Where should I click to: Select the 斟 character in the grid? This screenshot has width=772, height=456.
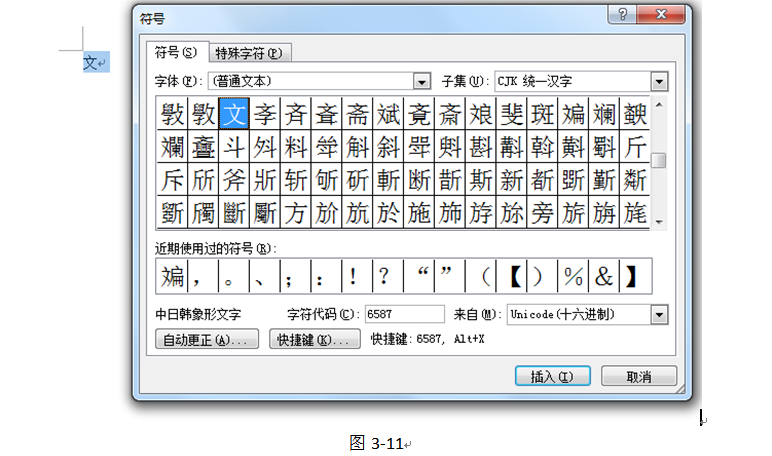coord(481,147)
